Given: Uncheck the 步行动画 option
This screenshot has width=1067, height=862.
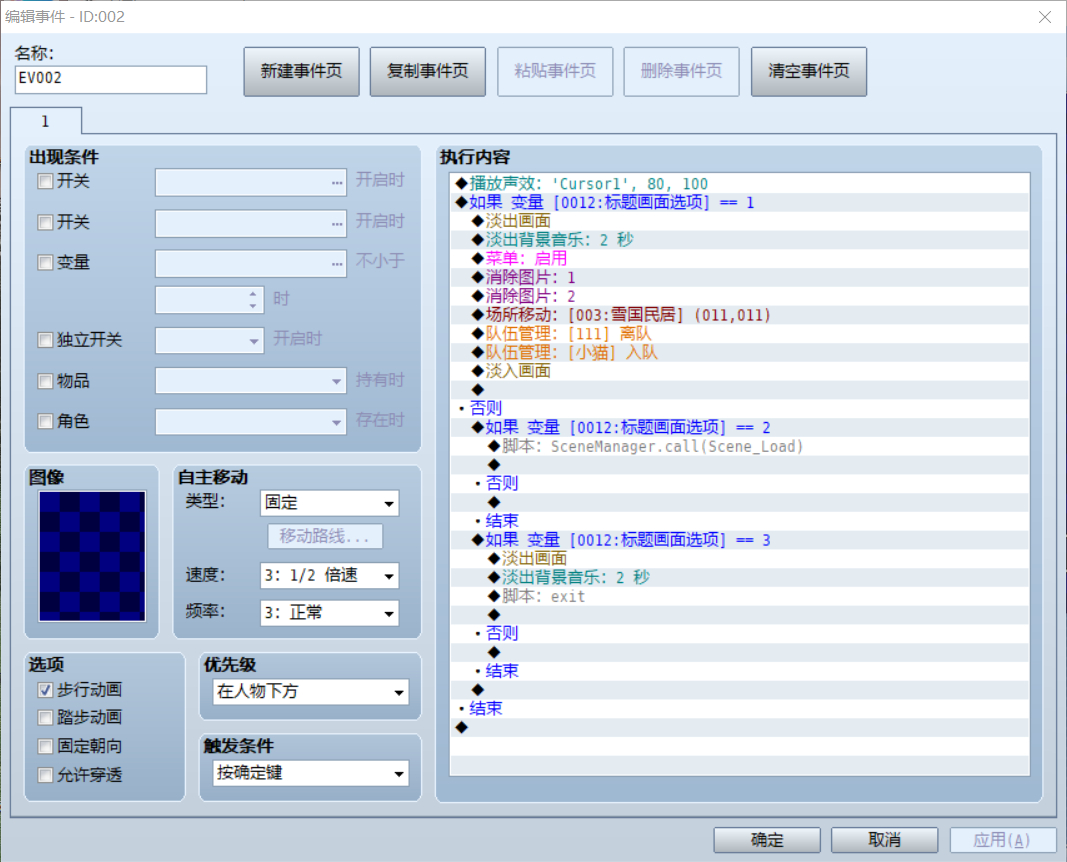Looking at the screenshot, I should (x=46, y=690).
